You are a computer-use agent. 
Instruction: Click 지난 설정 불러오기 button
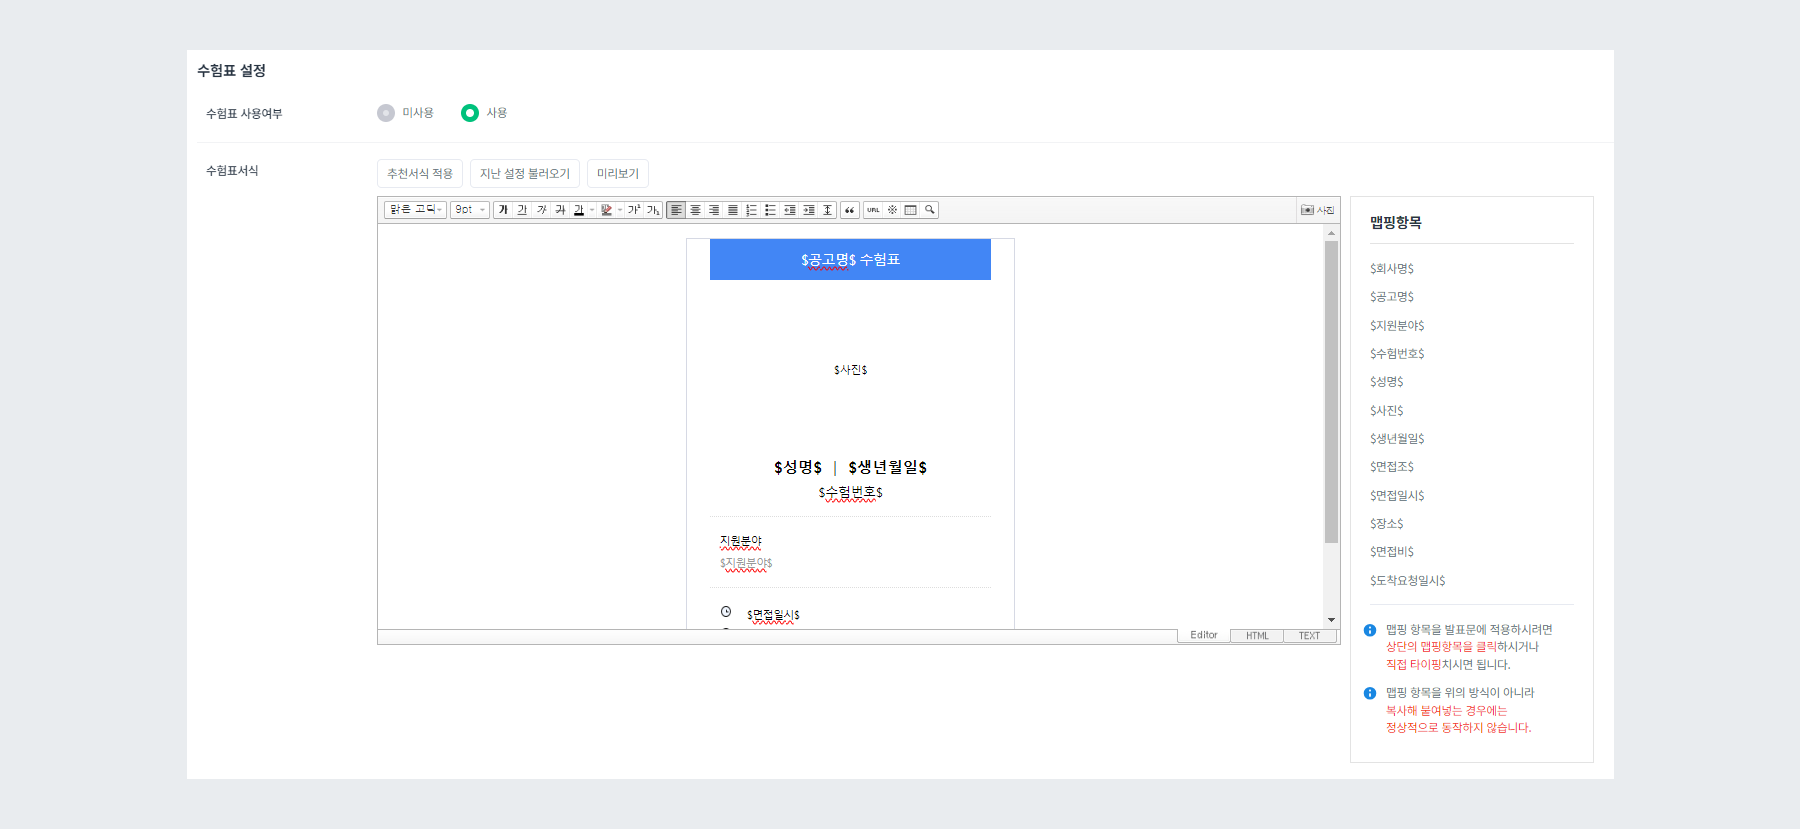[x=525, y=173]
